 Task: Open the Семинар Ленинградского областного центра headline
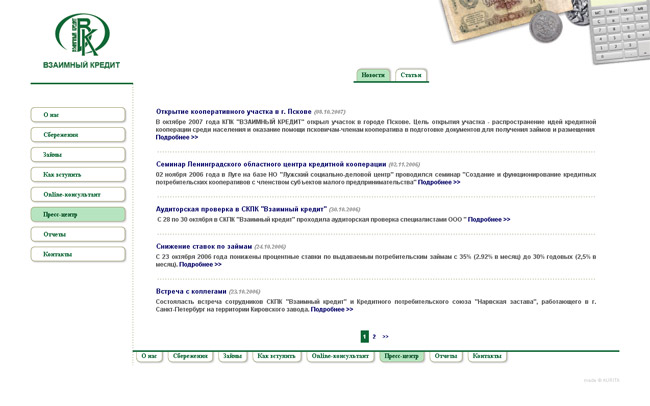(271, 164)
